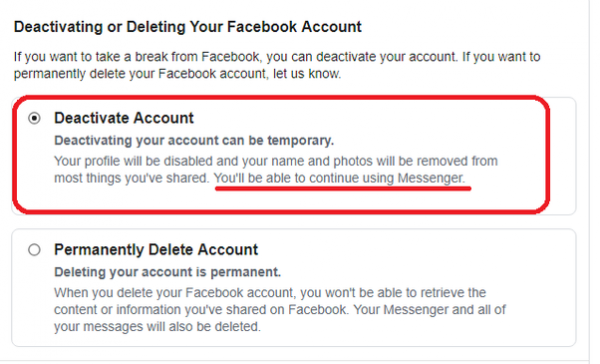600x364 pixels.
Task: Click 'your messages will also be deleted' line
Action: click(157, 327)
